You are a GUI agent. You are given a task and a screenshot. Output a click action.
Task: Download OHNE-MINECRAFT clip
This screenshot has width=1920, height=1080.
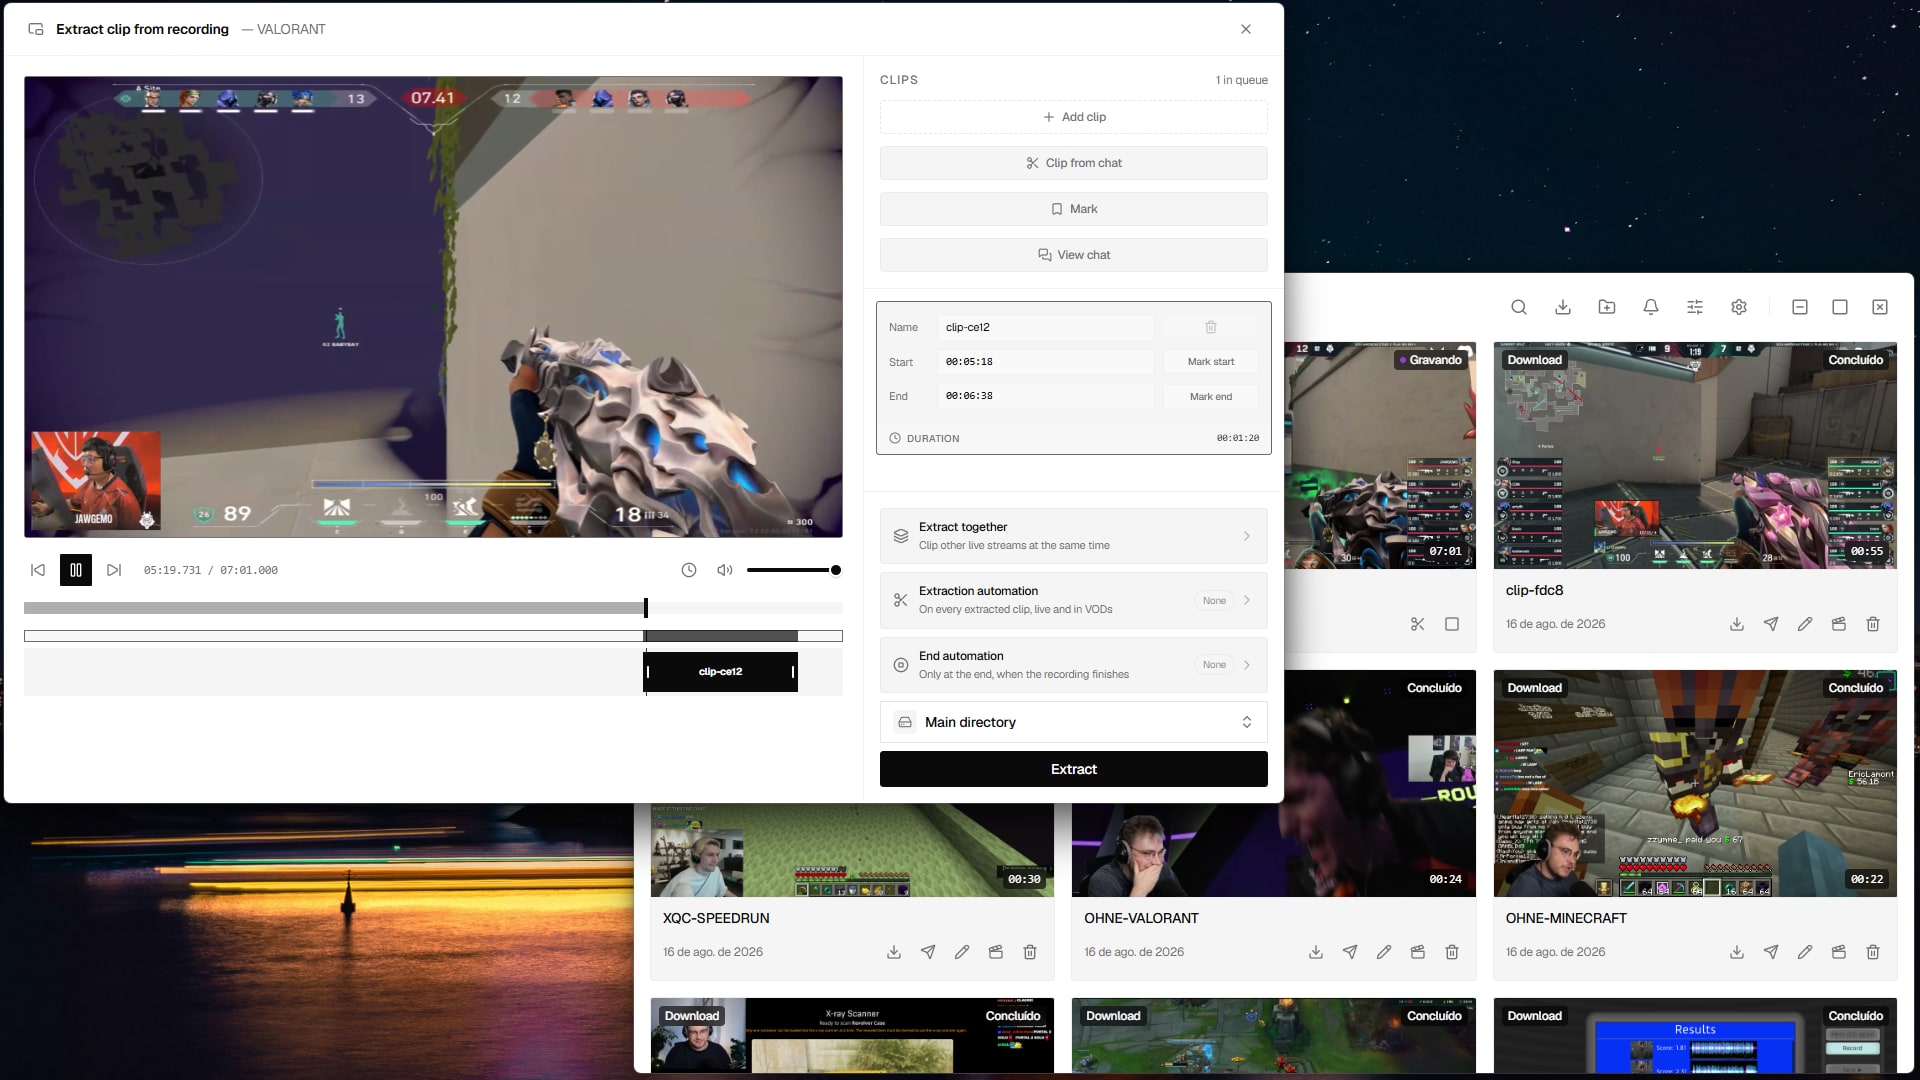tap(1737, 952)
